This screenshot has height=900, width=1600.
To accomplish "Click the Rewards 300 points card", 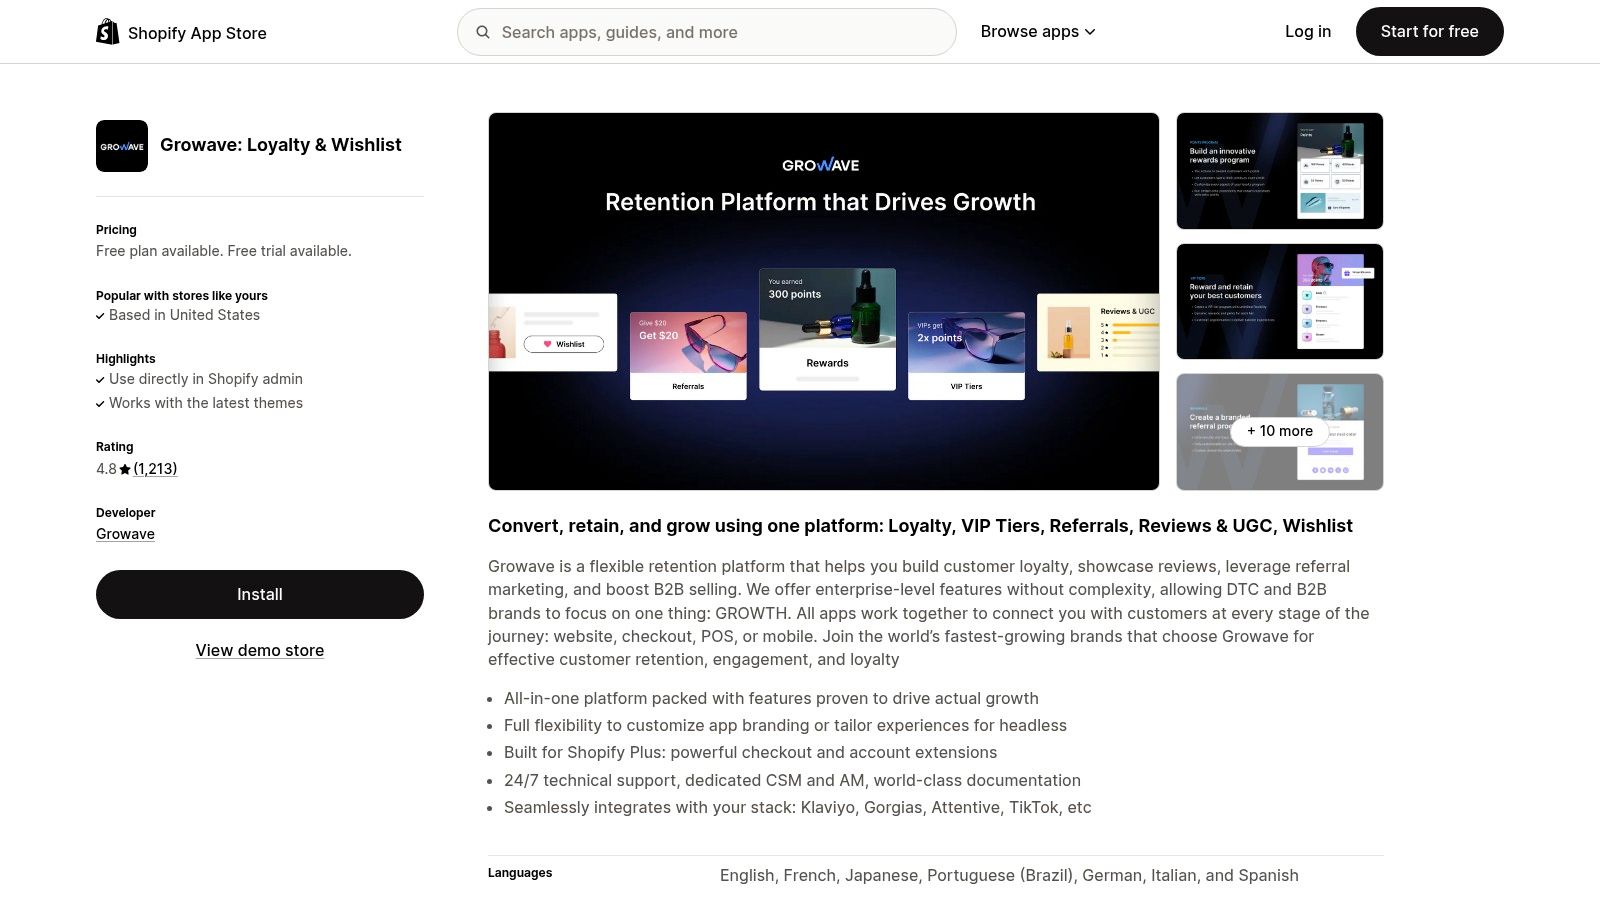I will pyautogui.click(x=827, y=329).
